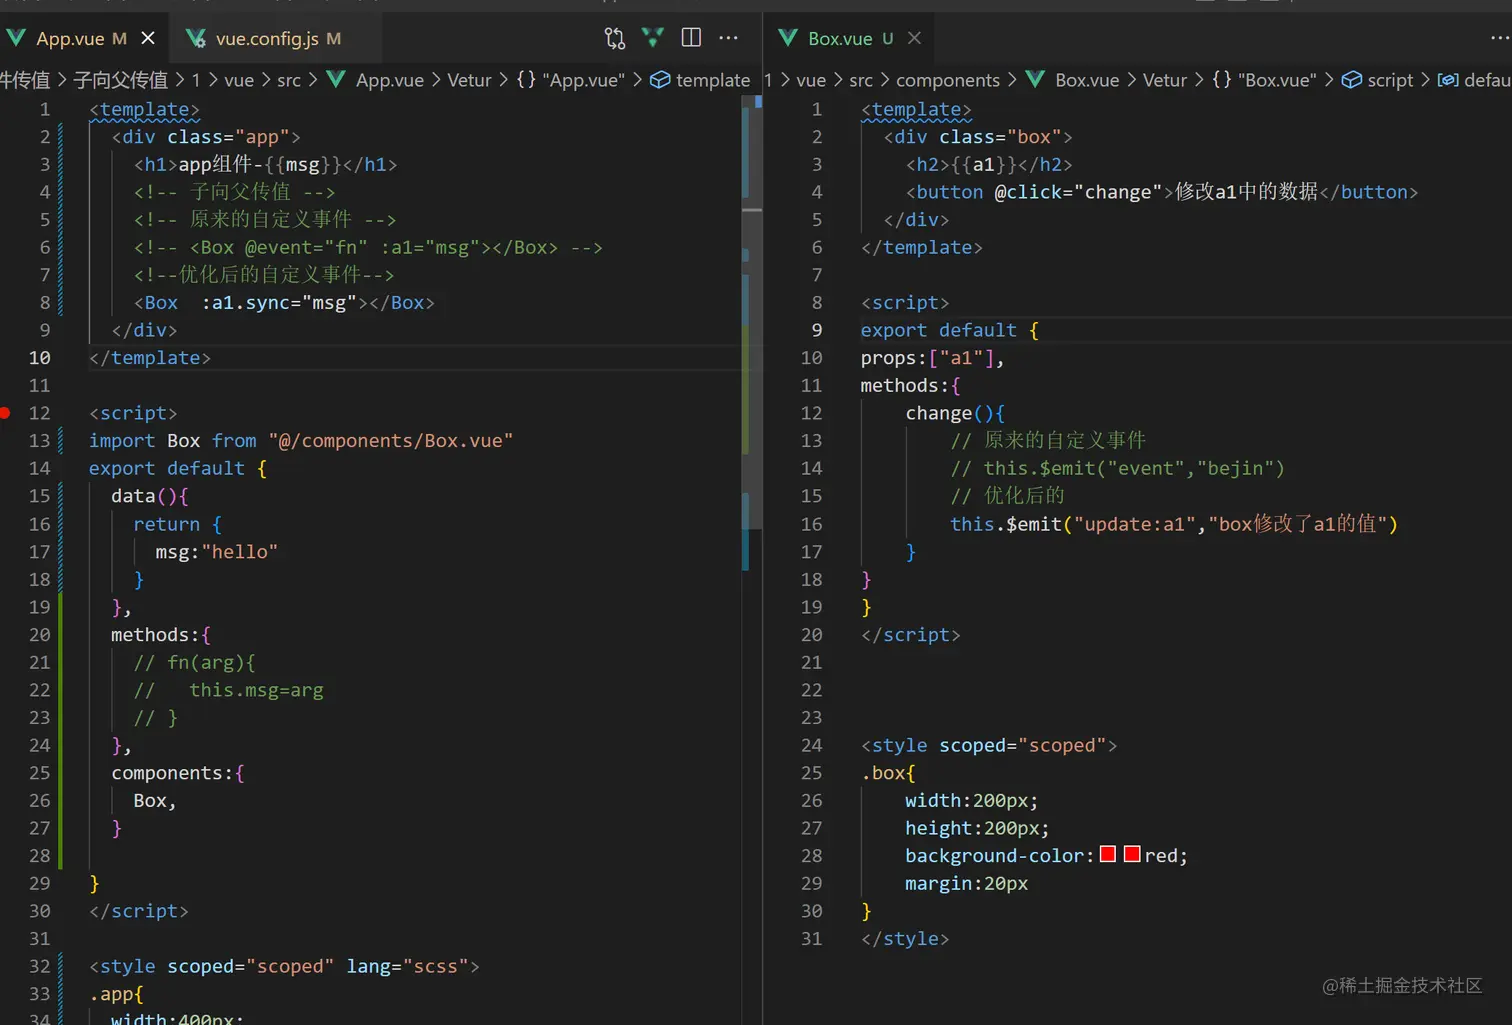Open the 子向父传值 breadcrumb folder
The width and height of the screenshot is (1512, 1025).
[x=120, y=80]
